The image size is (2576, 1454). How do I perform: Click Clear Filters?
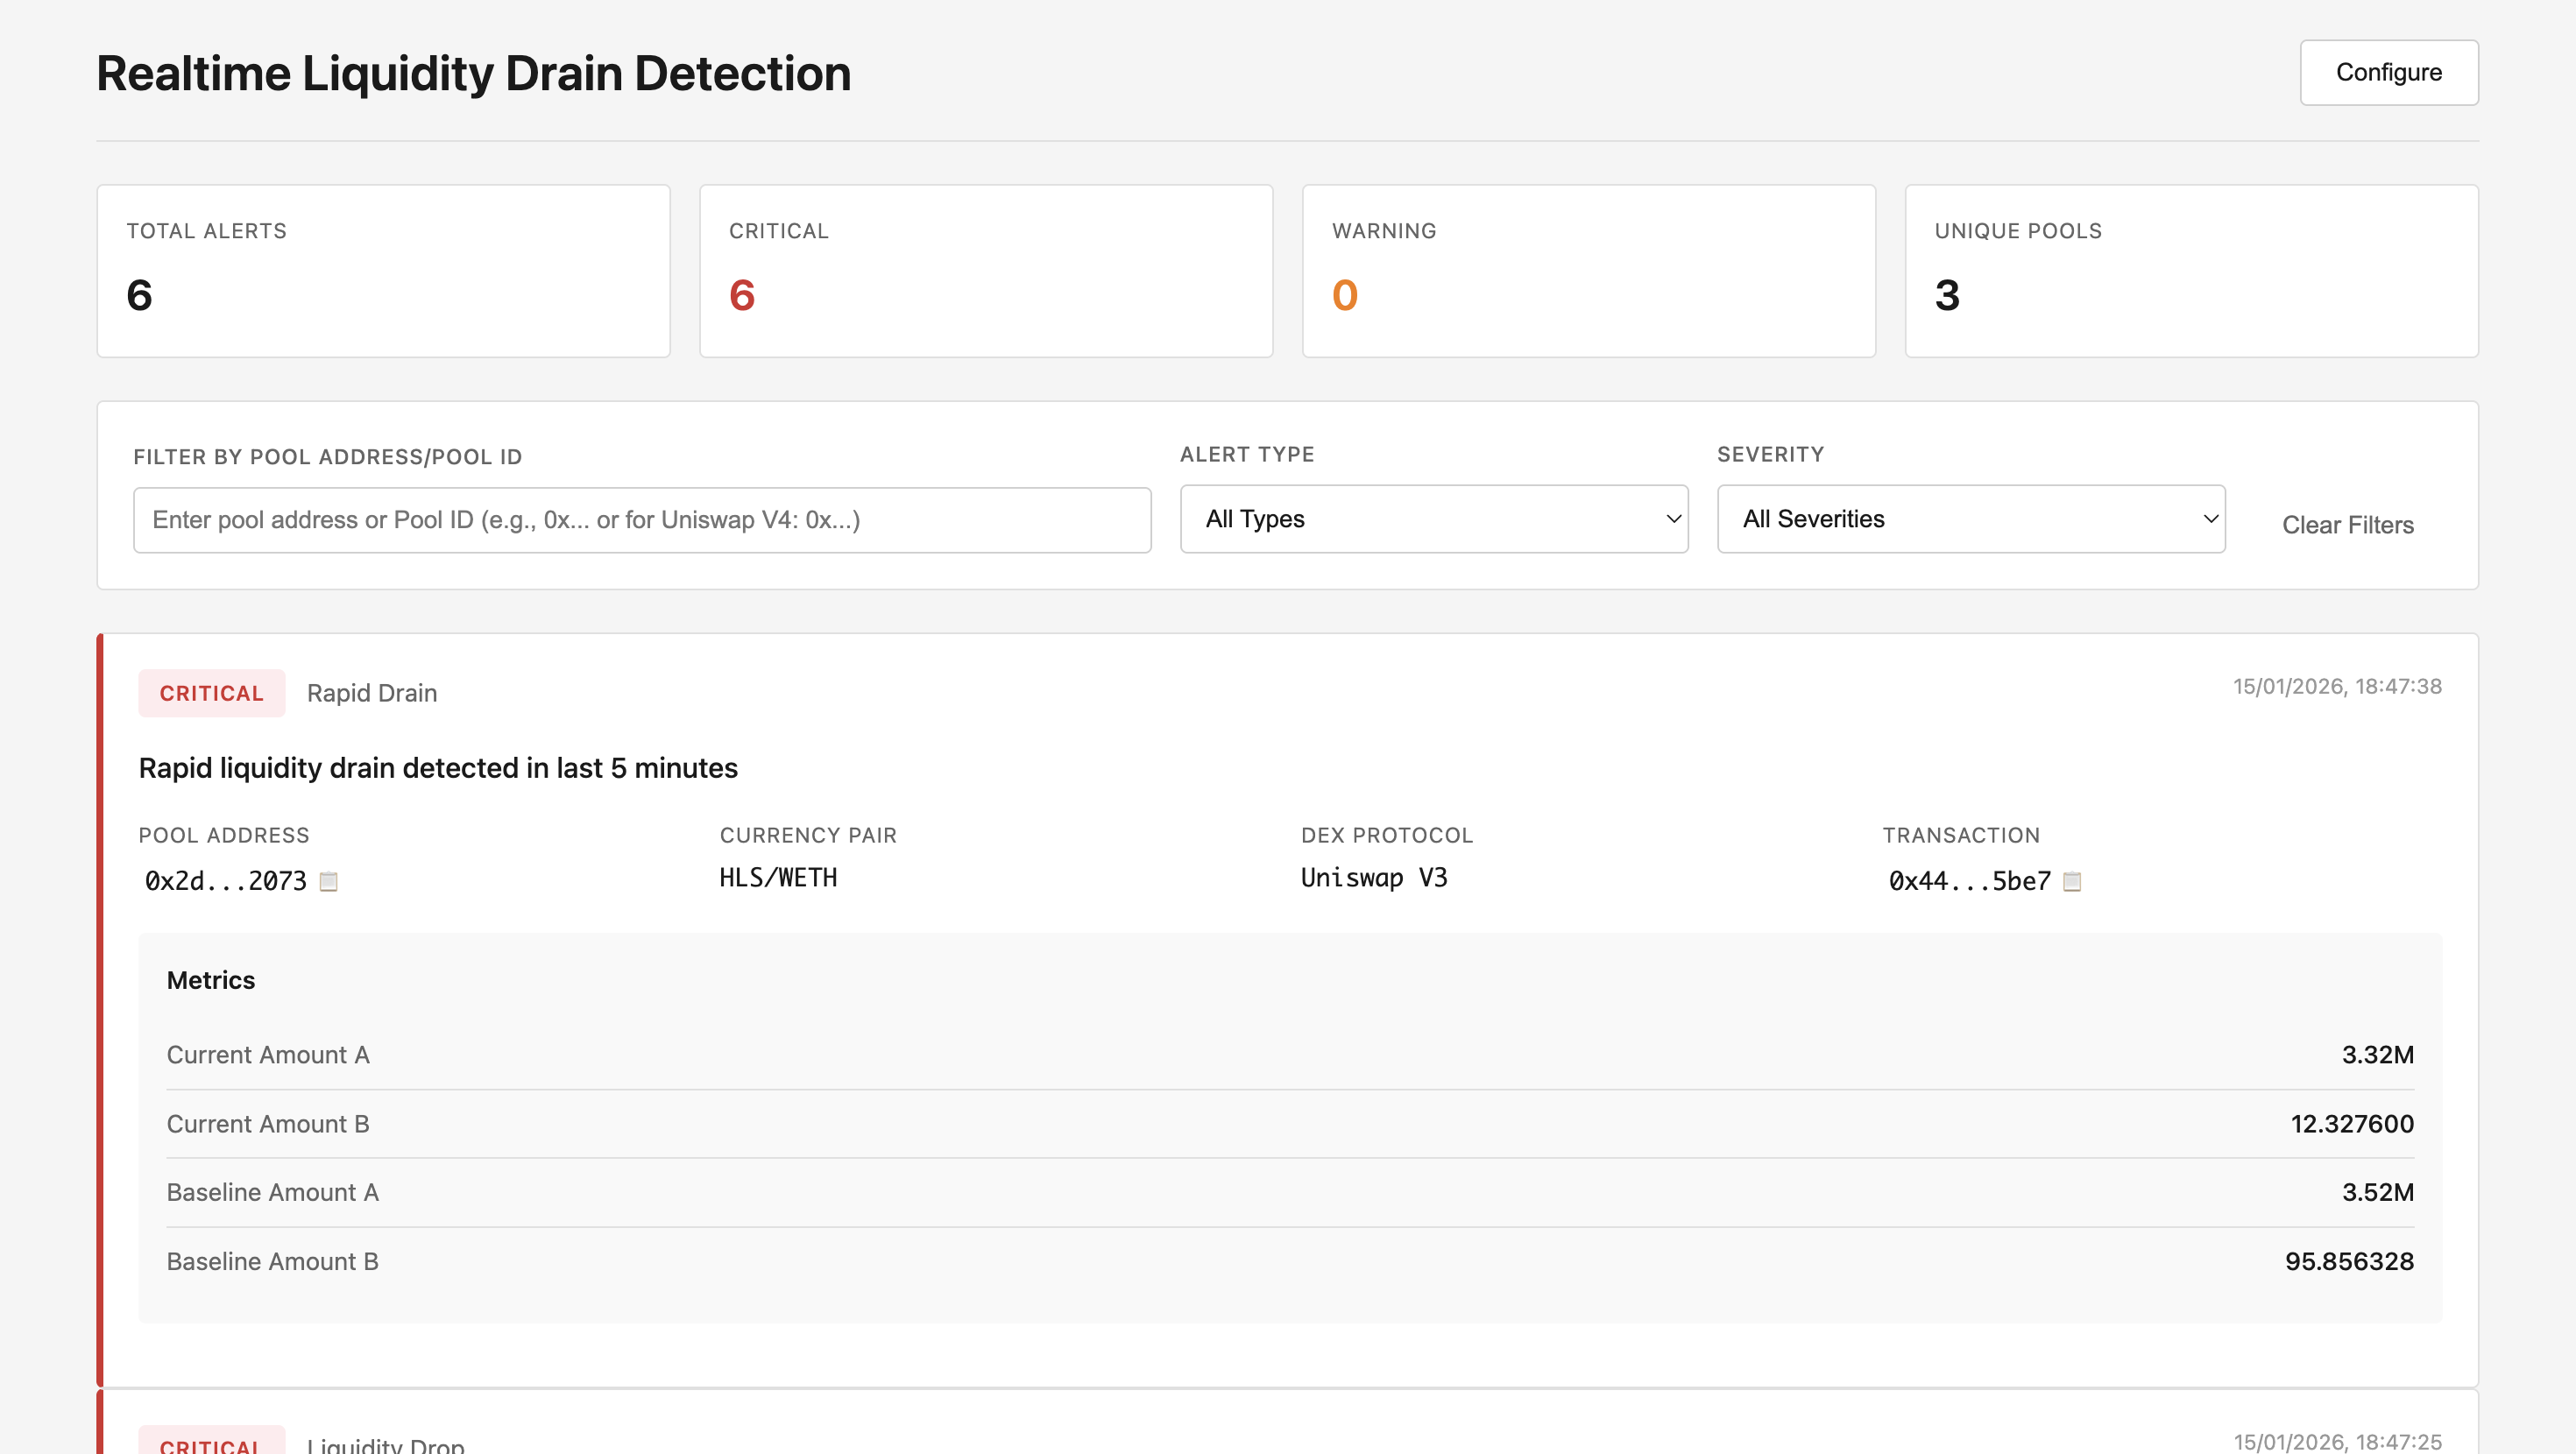2347,525
